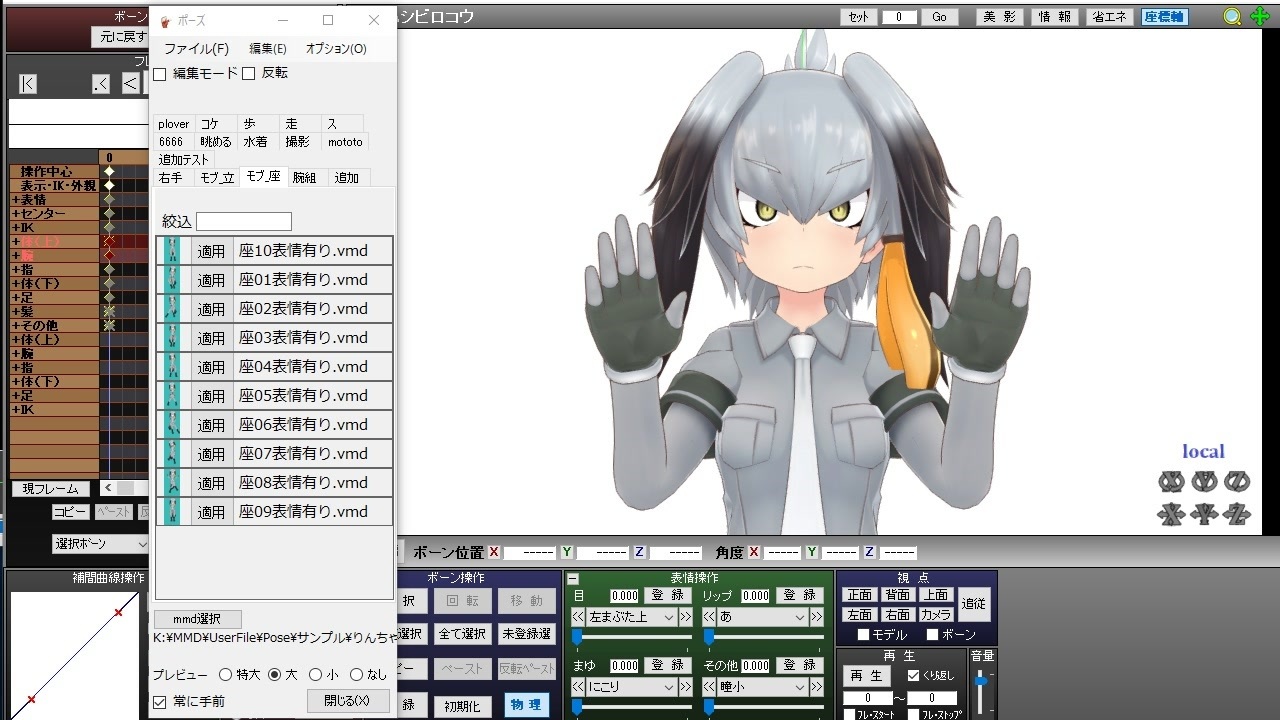
Task: Click the 絞込 filter input field
Action: (x=244, y=221)
